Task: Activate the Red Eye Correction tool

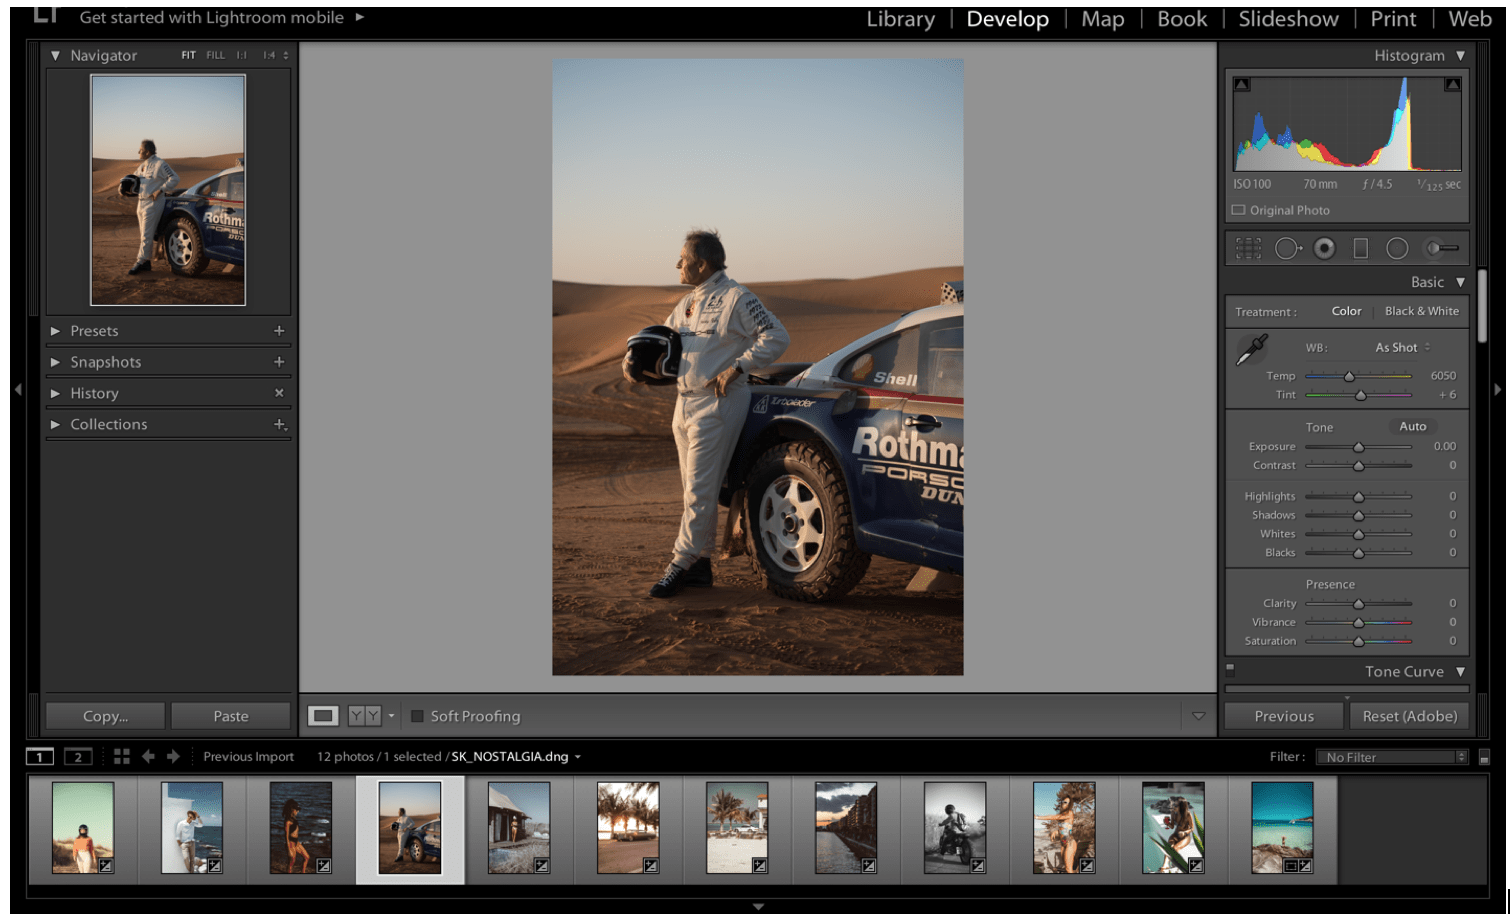Action: [1324, 248]
